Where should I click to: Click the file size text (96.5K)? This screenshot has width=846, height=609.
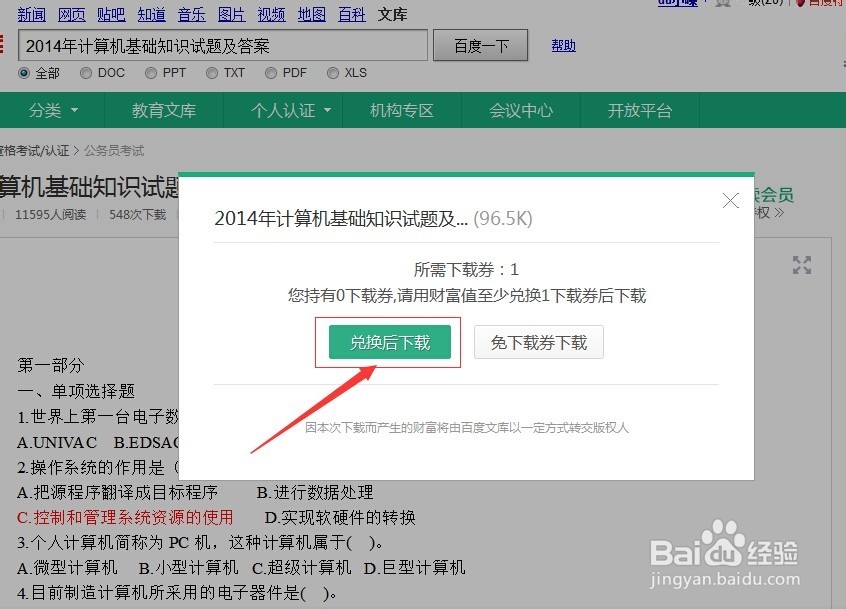click(503, 218)
